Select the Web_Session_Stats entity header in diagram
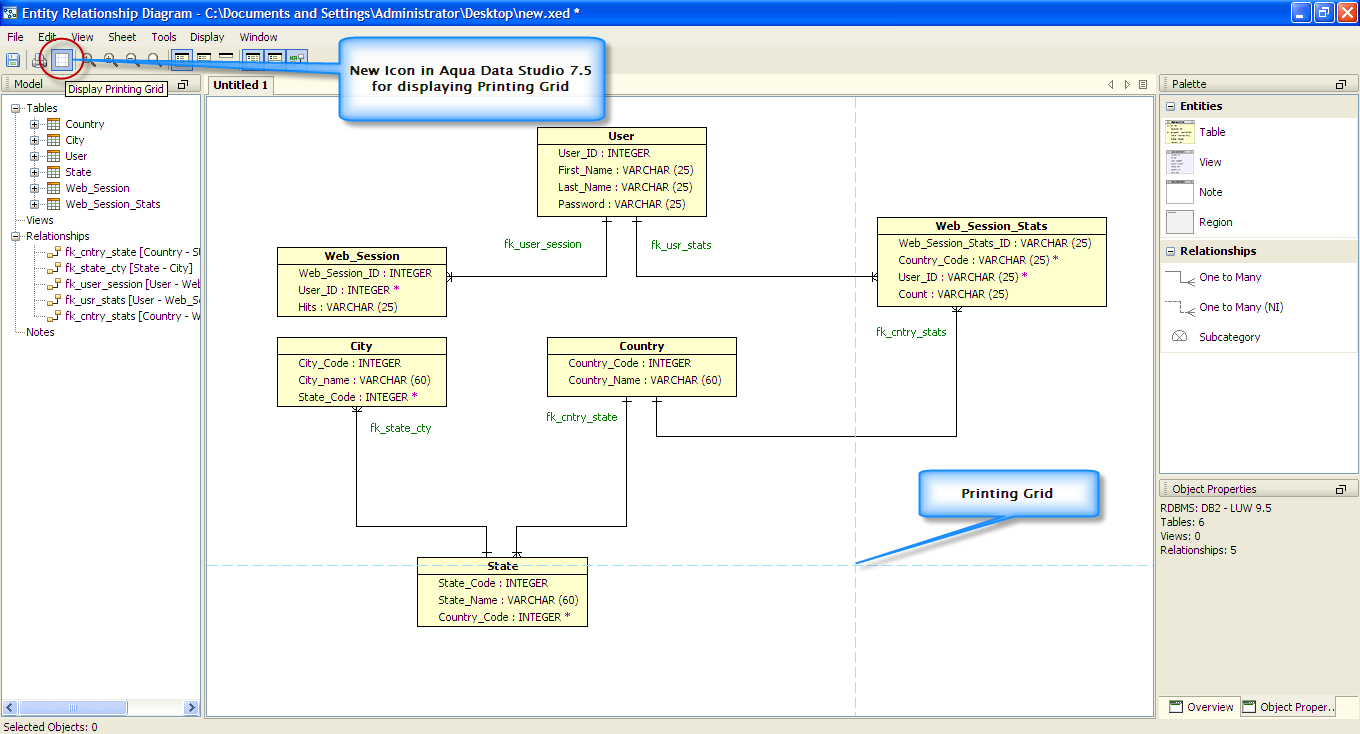Viewport: 1360px width, 734px height. pos(992,226)
